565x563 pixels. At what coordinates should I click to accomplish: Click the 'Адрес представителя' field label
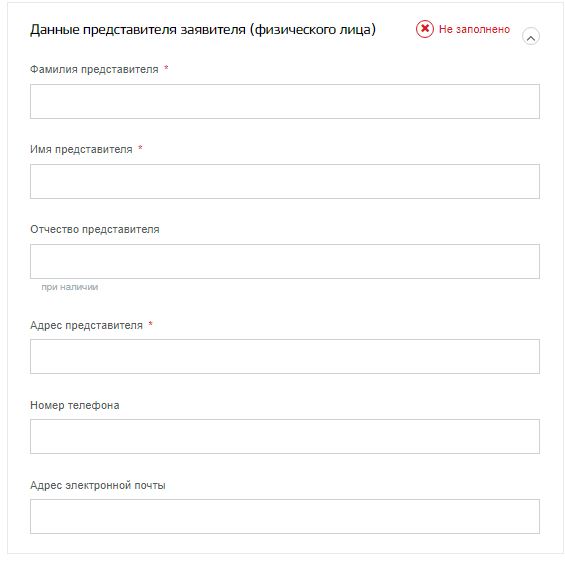(86, 325)
